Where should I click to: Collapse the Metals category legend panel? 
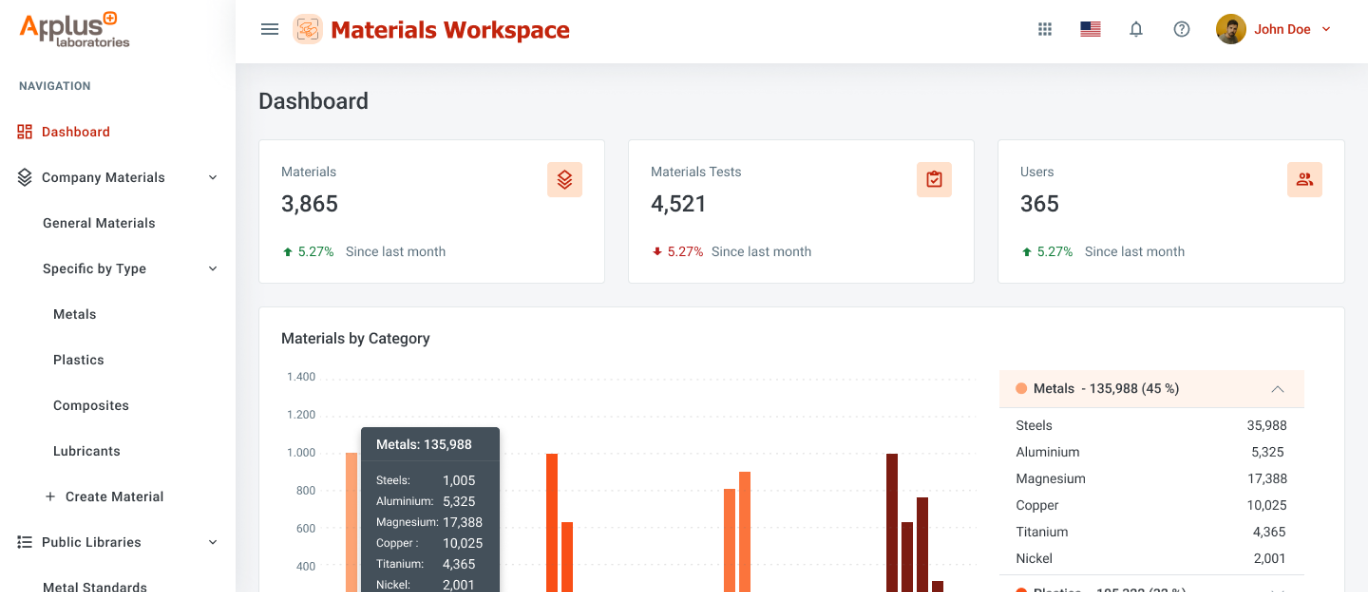pyautogui.click(x=1277, y=389)
